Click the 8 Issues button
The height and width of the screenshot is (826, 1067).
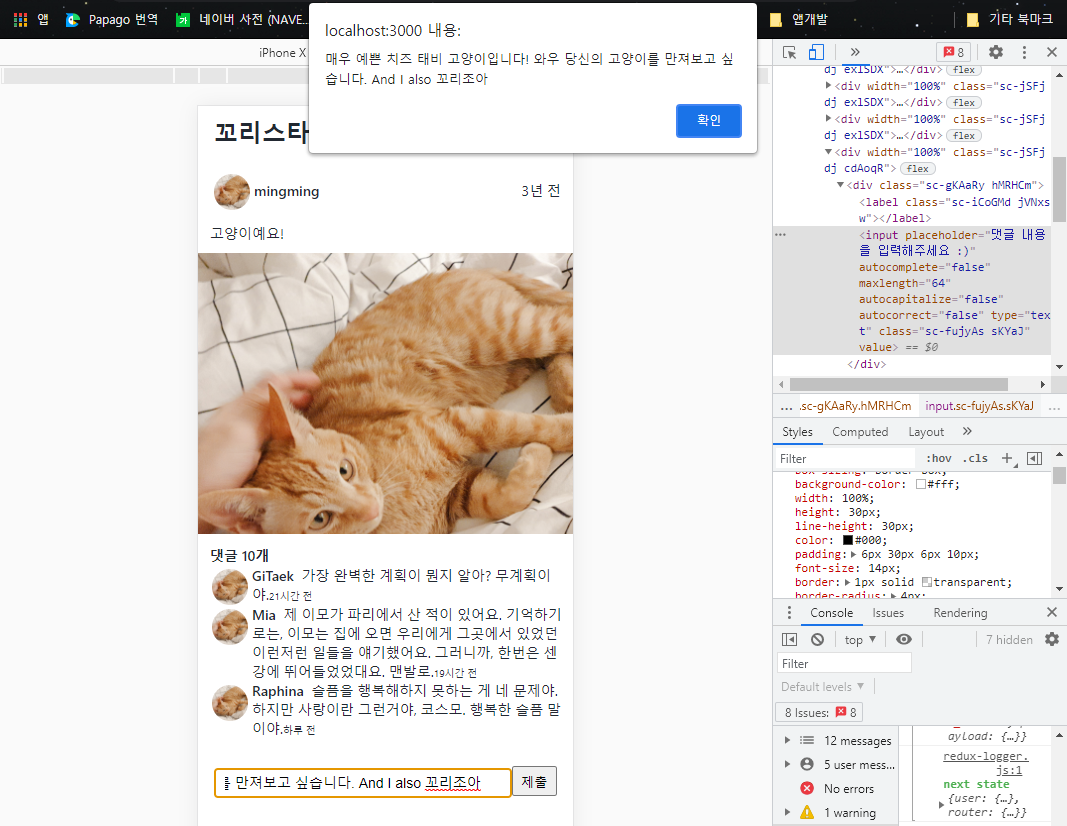(x=819, y=712)
